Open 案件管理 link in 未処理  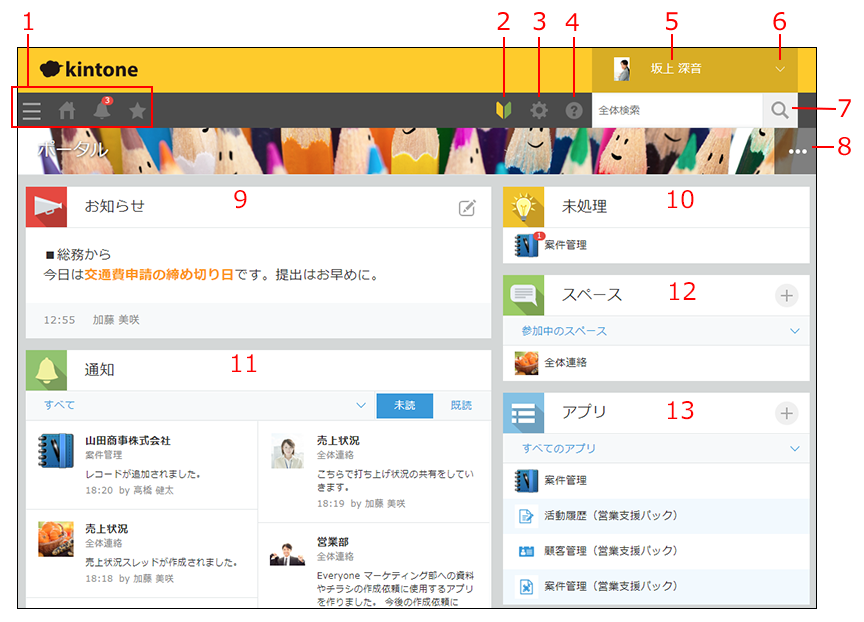point(565,245)
